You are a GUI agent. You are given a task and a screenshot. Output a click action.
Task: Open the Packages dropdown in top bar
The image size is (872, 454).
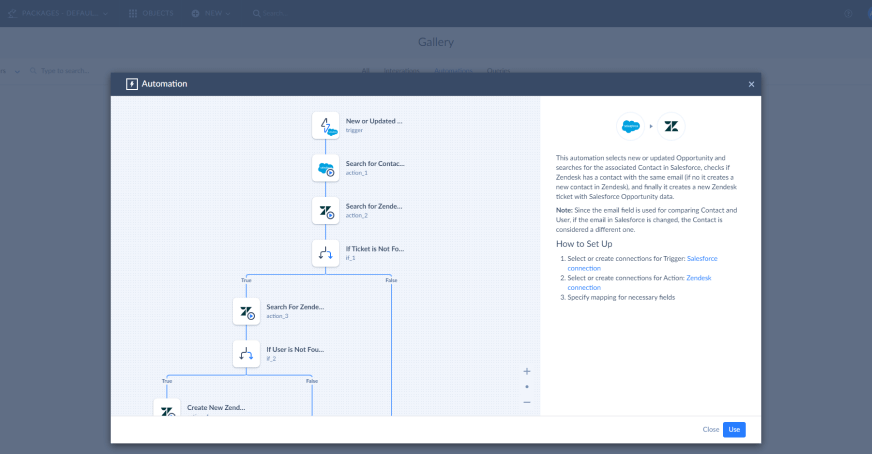pos(58,13)
